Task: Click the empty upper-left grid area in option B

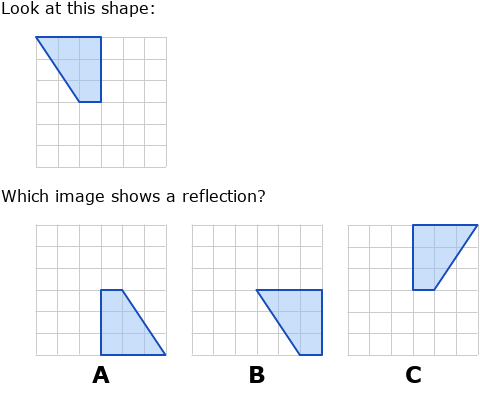Action: (224, 257)
